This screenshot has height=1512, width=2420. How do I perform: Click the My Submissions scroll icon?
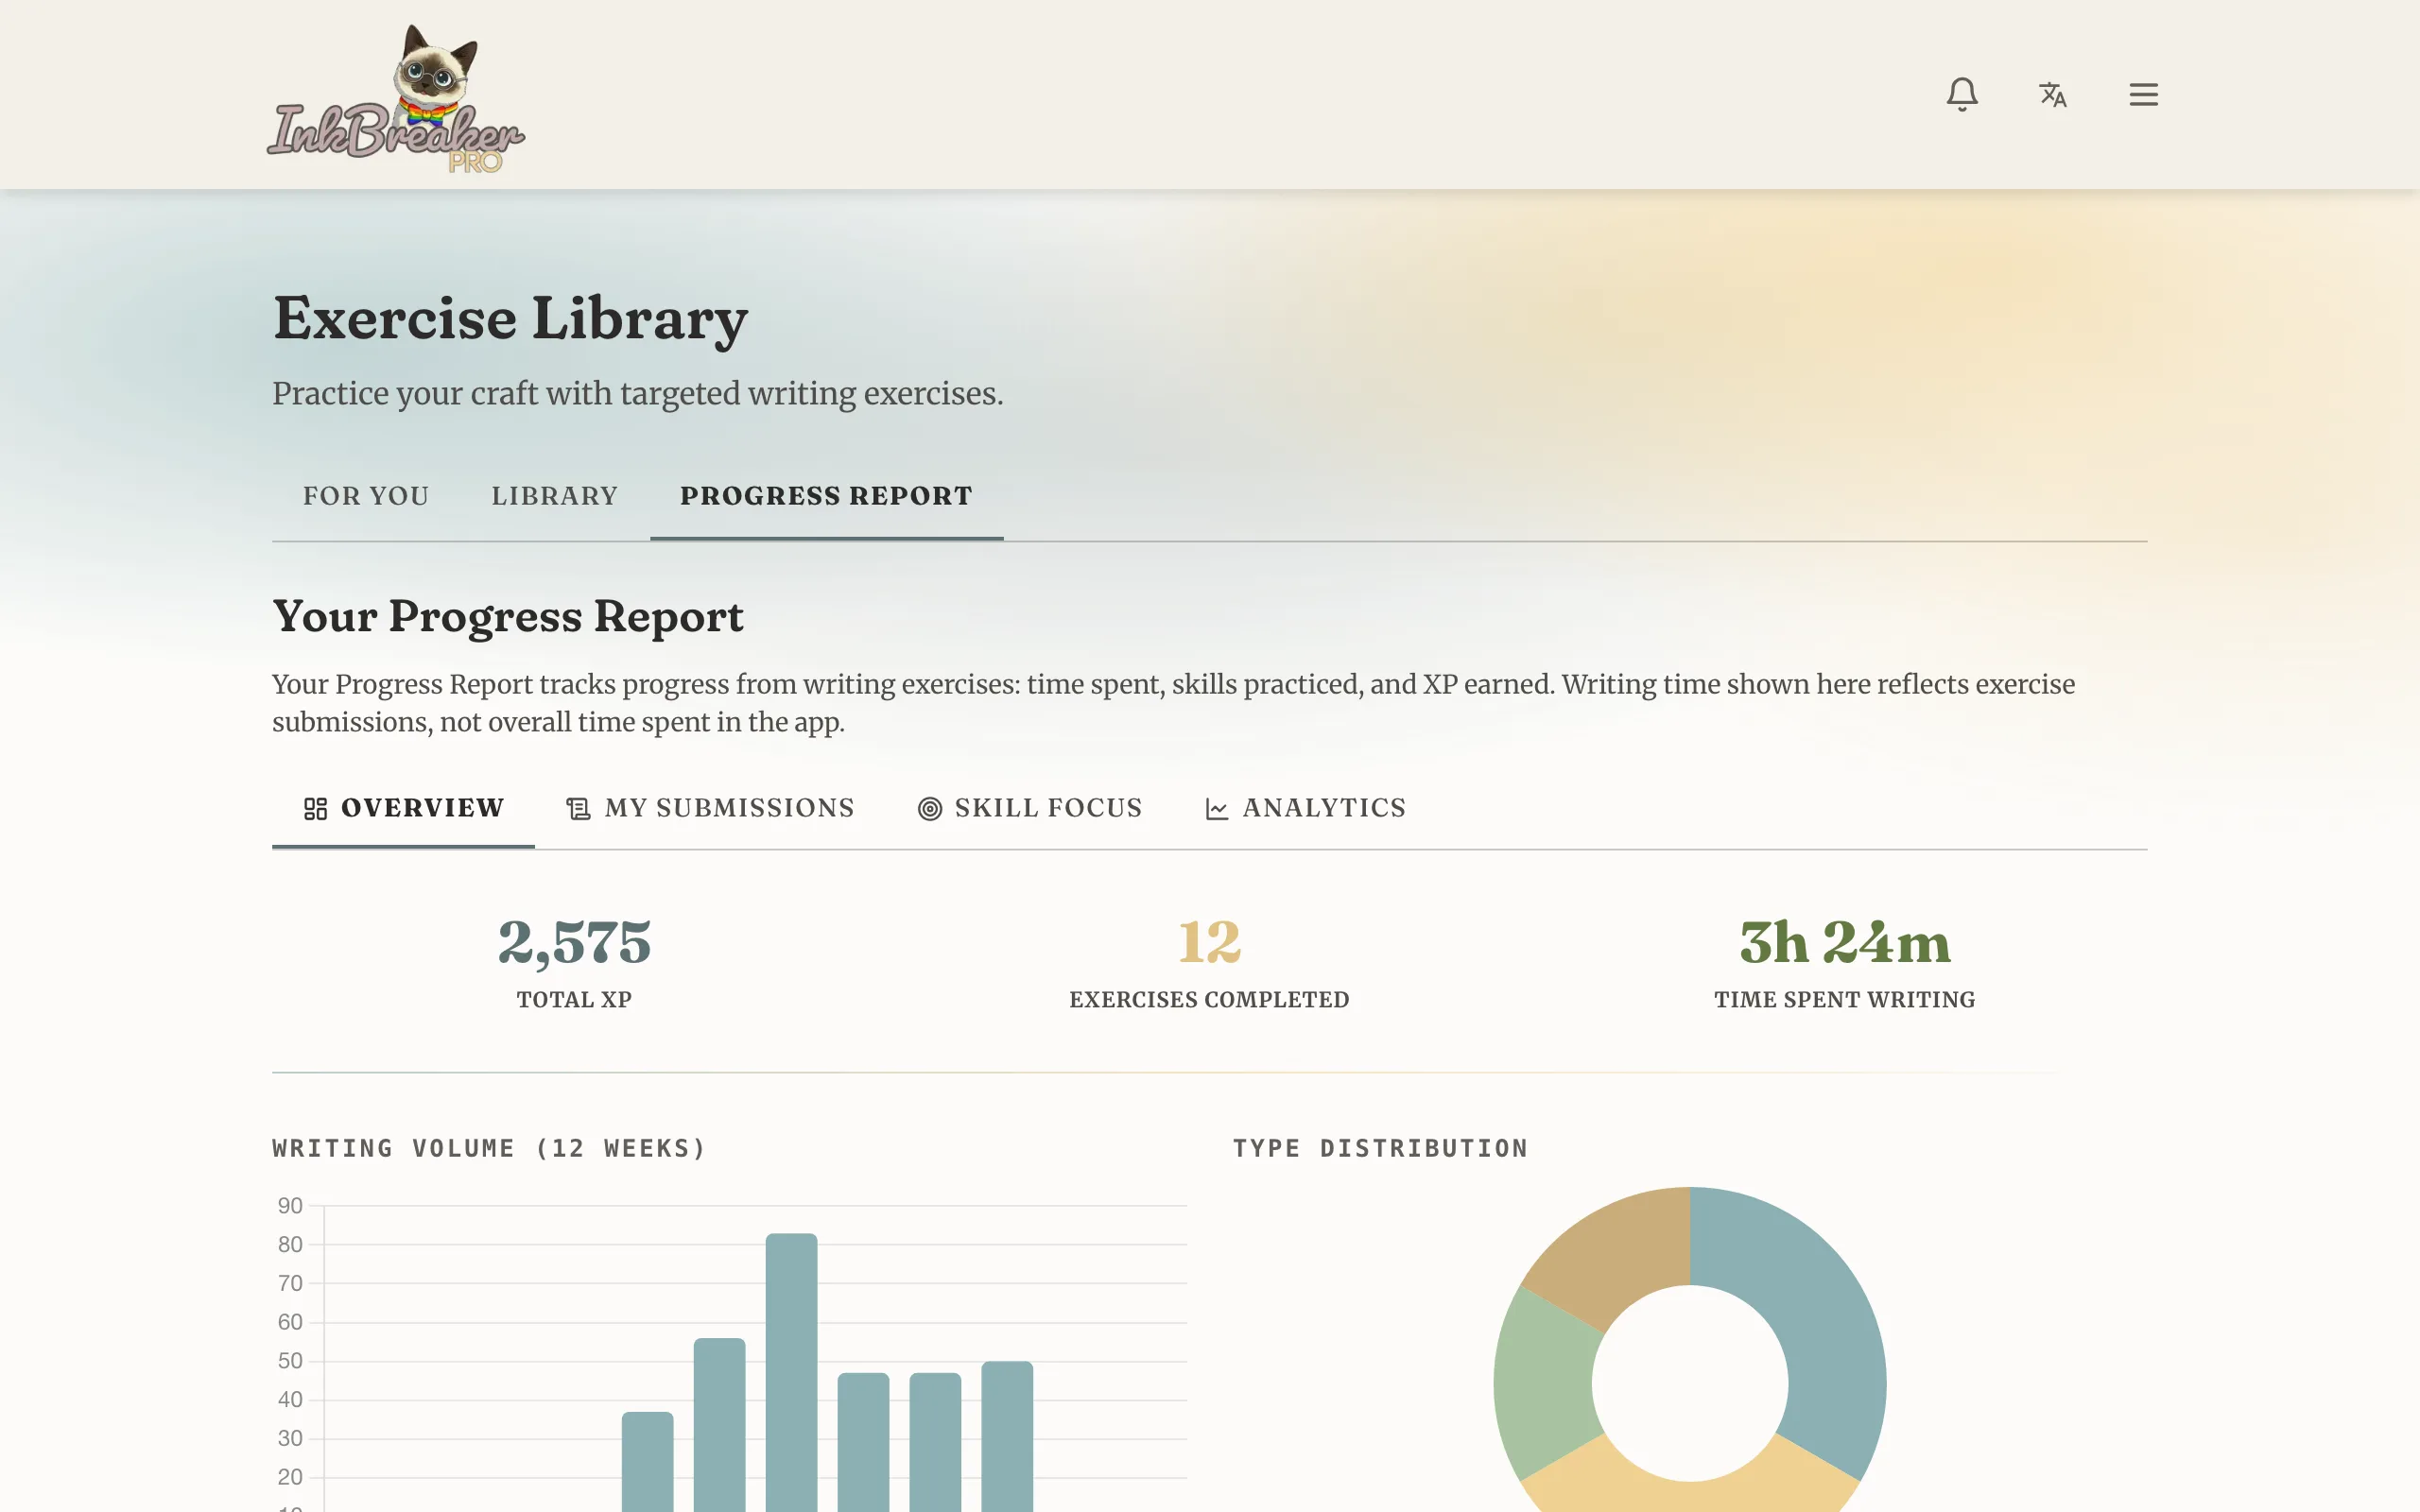point(578,808)
